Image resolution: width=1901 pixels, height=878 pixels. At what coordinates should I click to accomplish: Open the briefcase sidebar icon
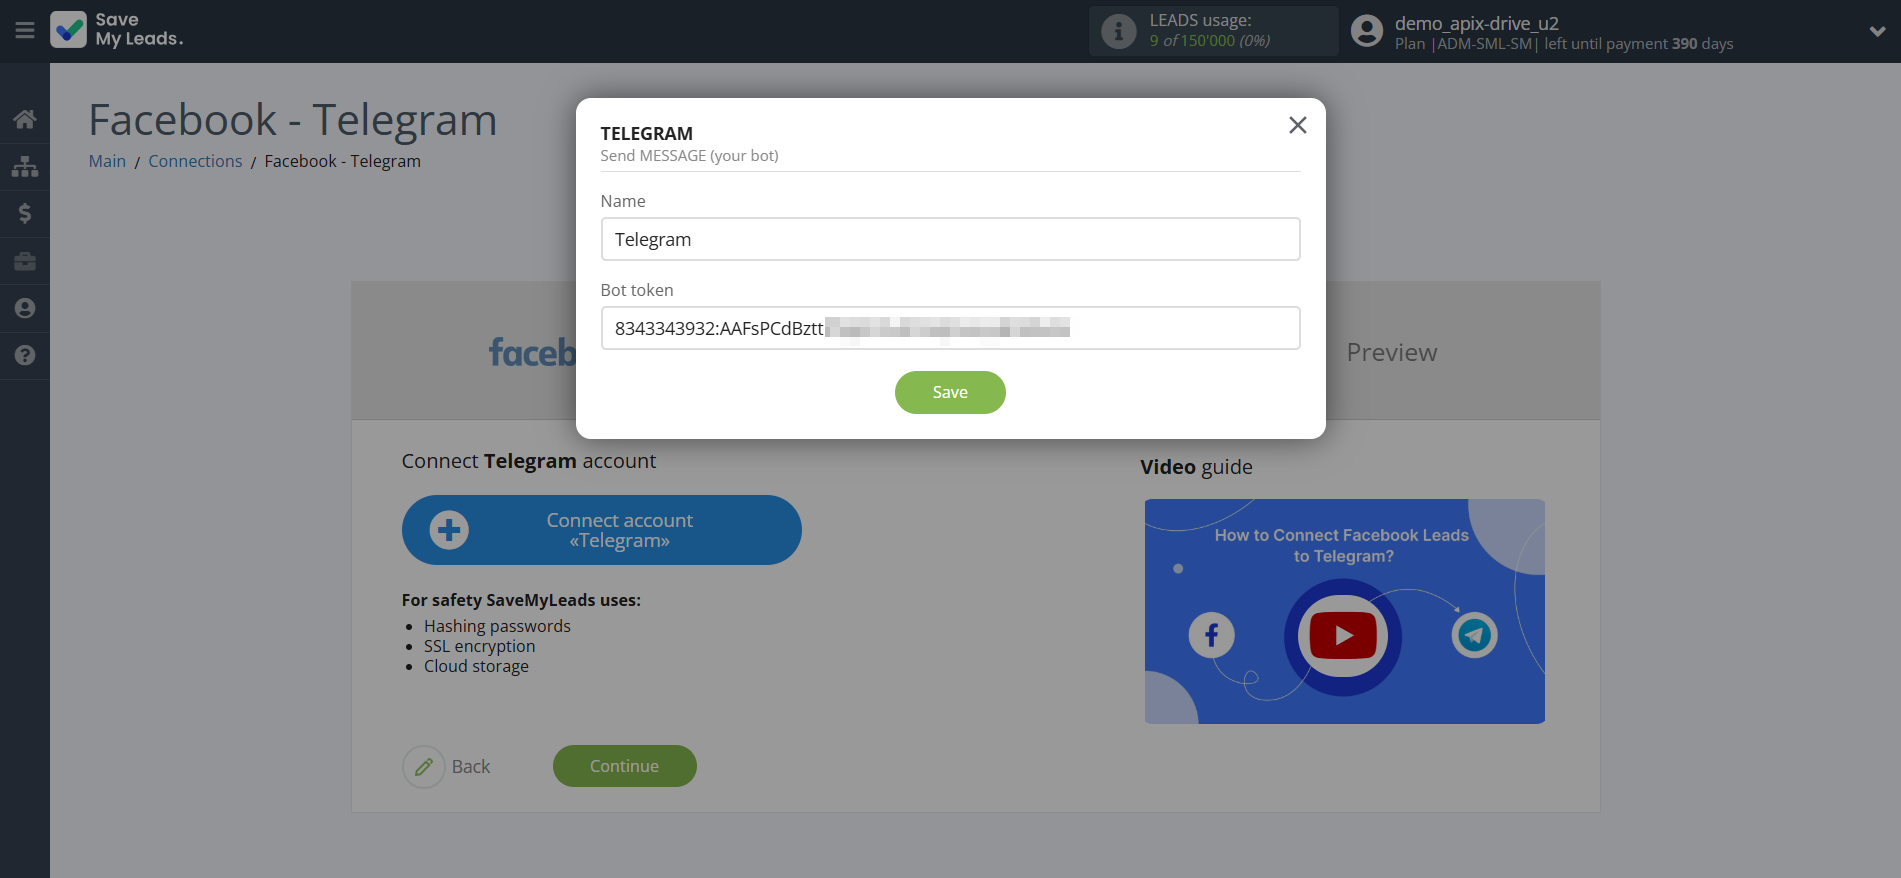[25, 261]
